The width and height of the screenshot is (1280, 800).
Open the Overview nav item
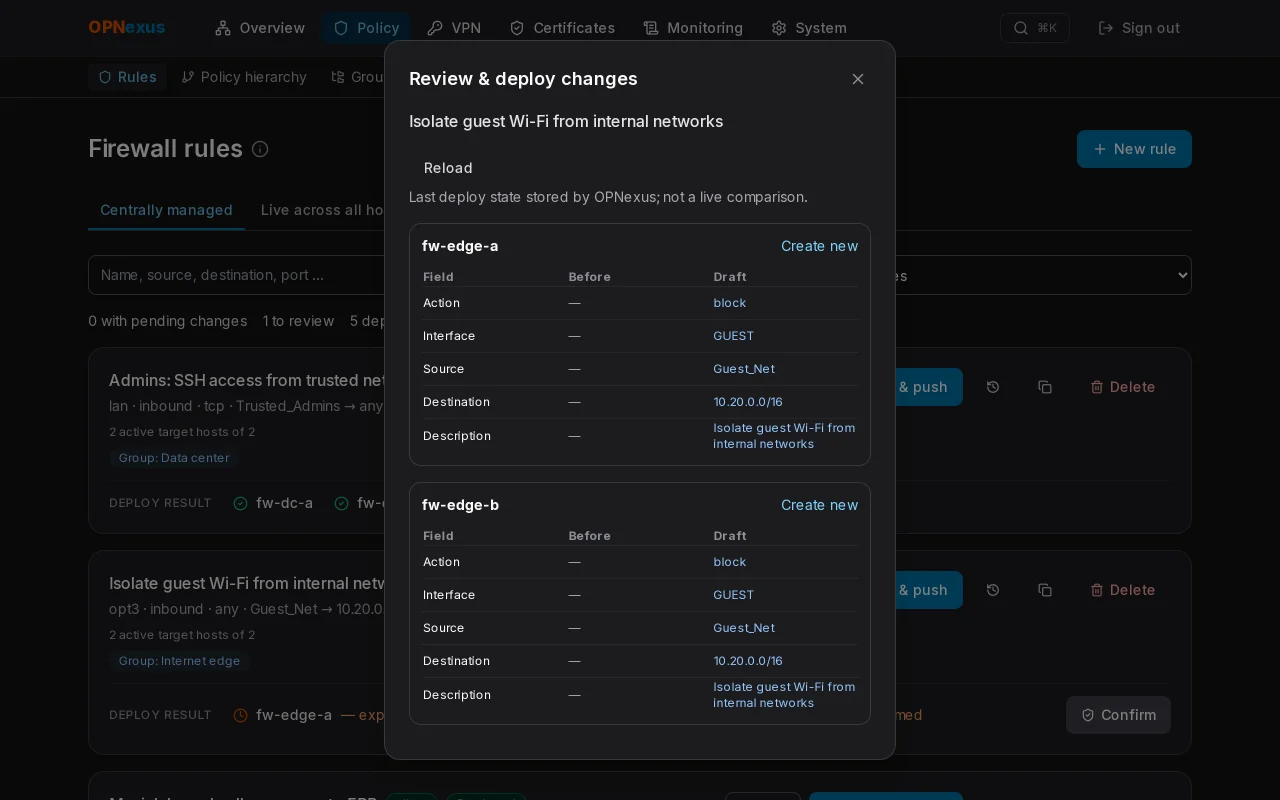pyautogui.click(x=260, y=28)
